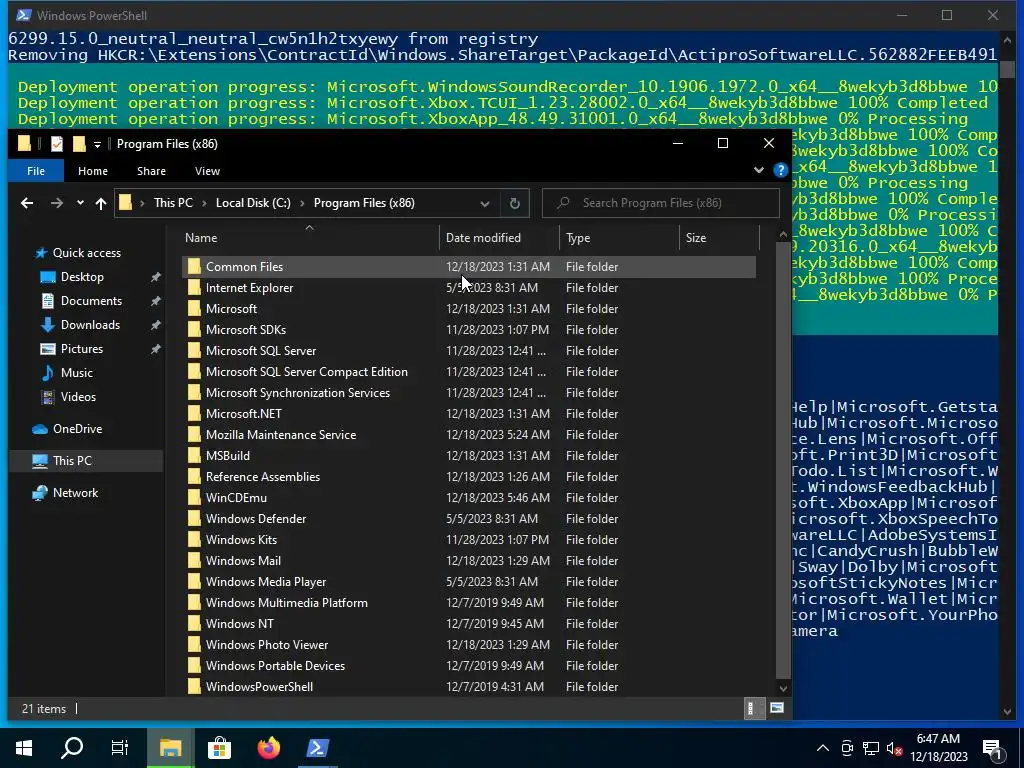
Task: Open Customize Quick Access Toolbar dropdown
Action: (97, 144)
